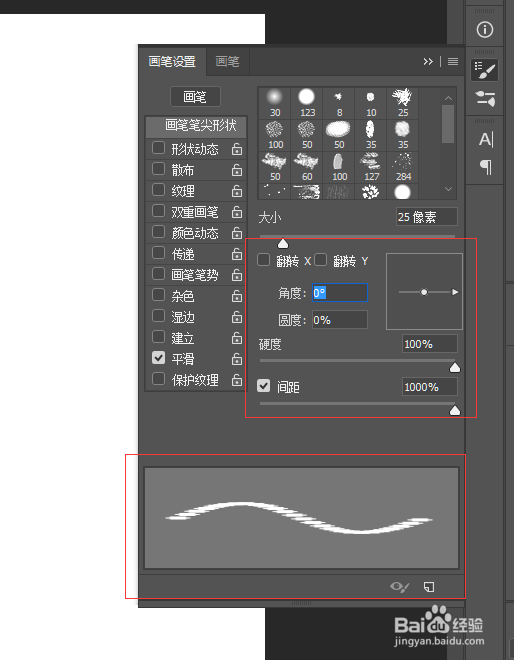Open the Paragraph panel icon
Image resolution: width=514 pixels, height=660 pixels.
tap(485, 167)
